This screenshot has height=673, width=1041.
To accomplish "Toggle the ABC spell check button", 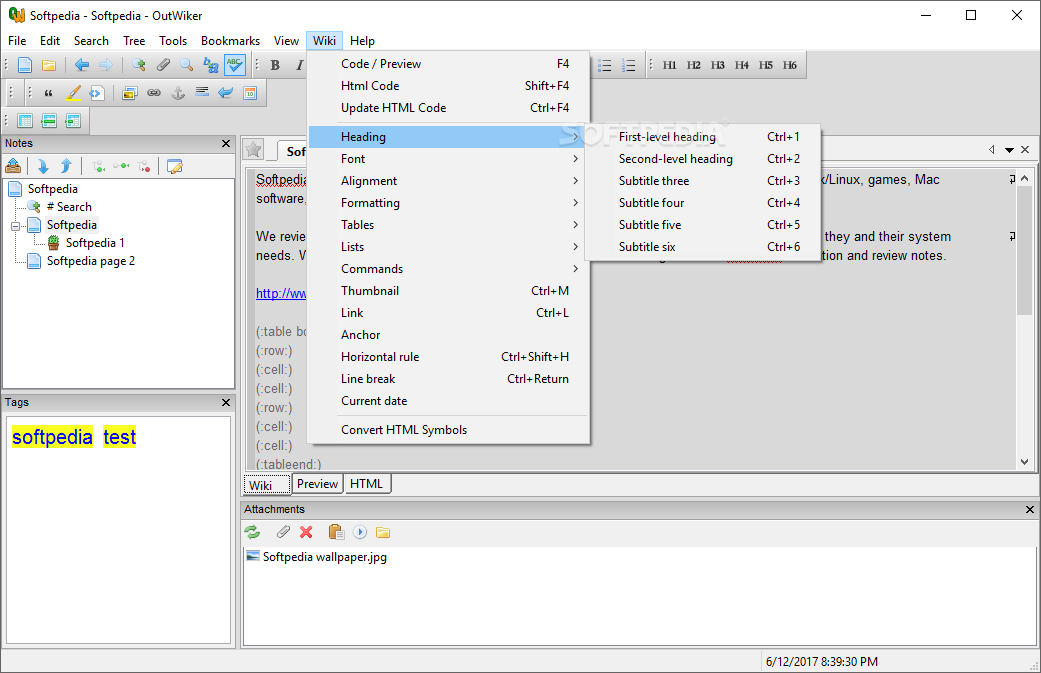I will [234, 65].
